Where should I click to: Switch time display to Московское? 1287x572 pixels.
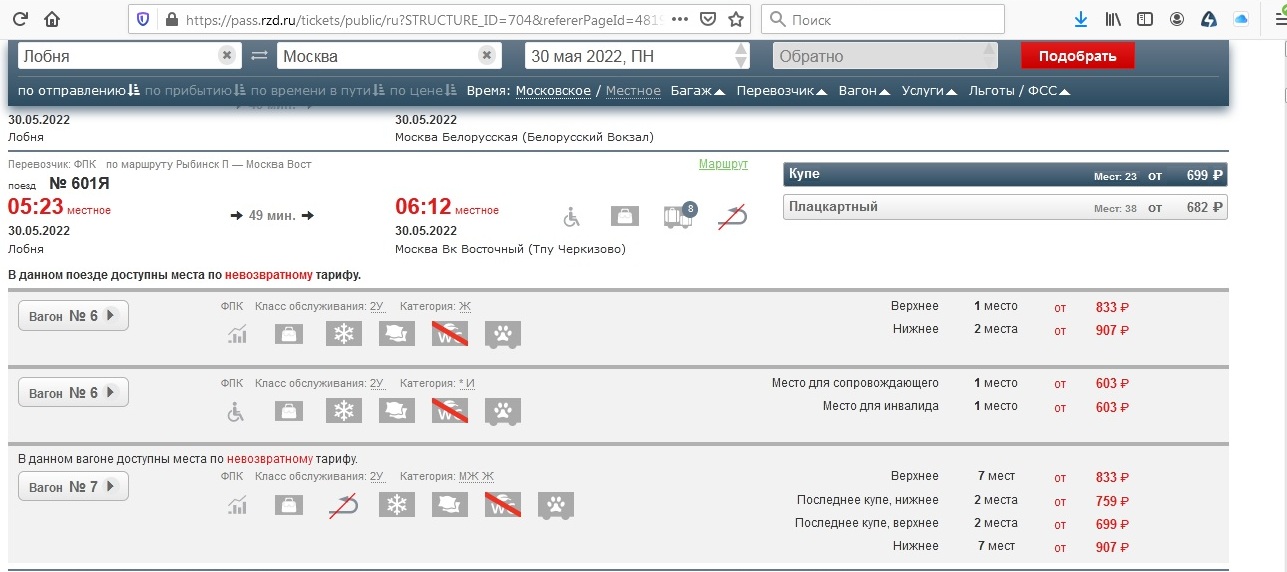(553, 91)
